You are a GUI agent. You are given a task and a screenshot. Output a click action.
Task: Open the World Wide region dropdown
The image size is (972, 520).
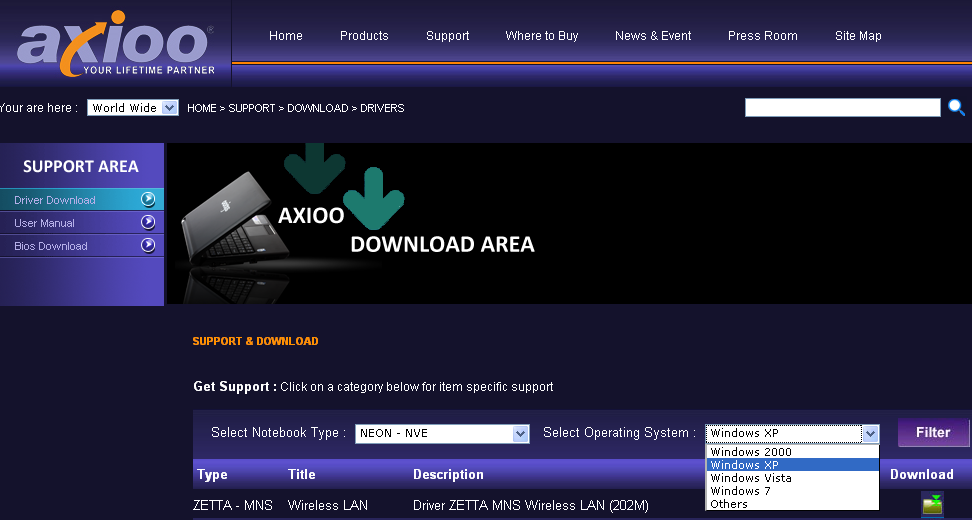pos(133,108)
